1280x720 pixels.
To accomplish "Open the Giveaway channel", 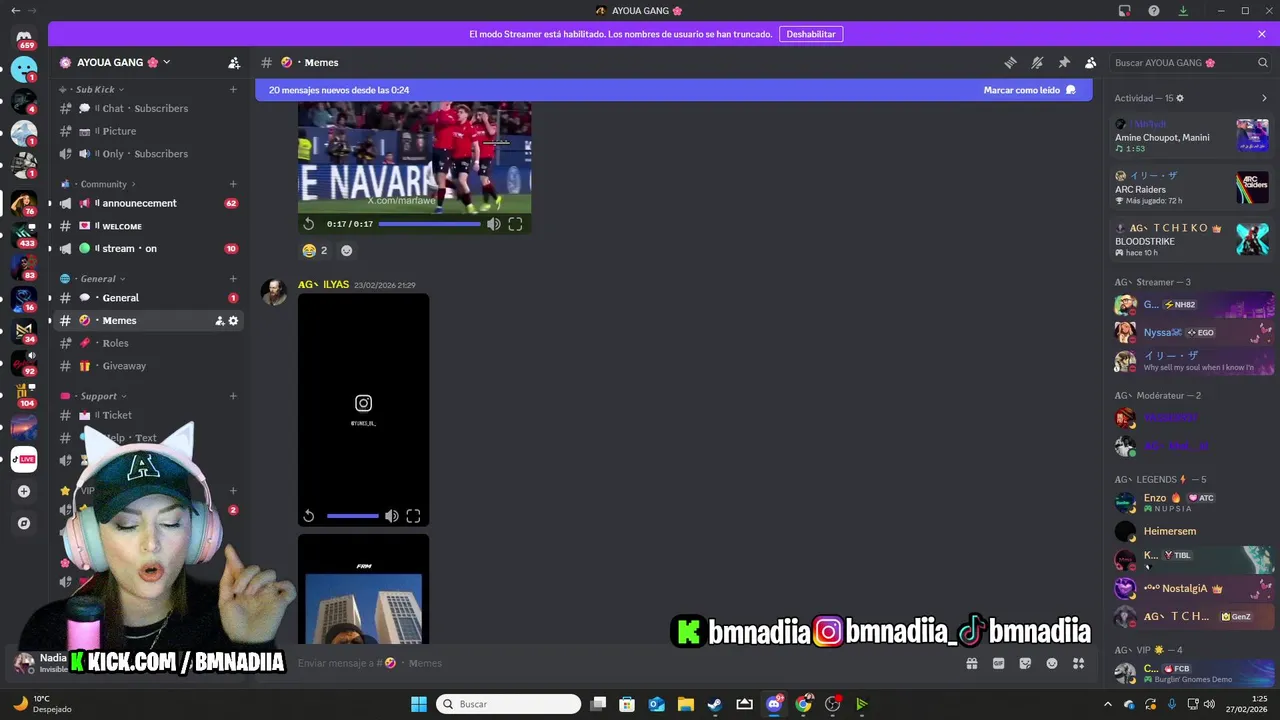I will [x=148, y=366].
